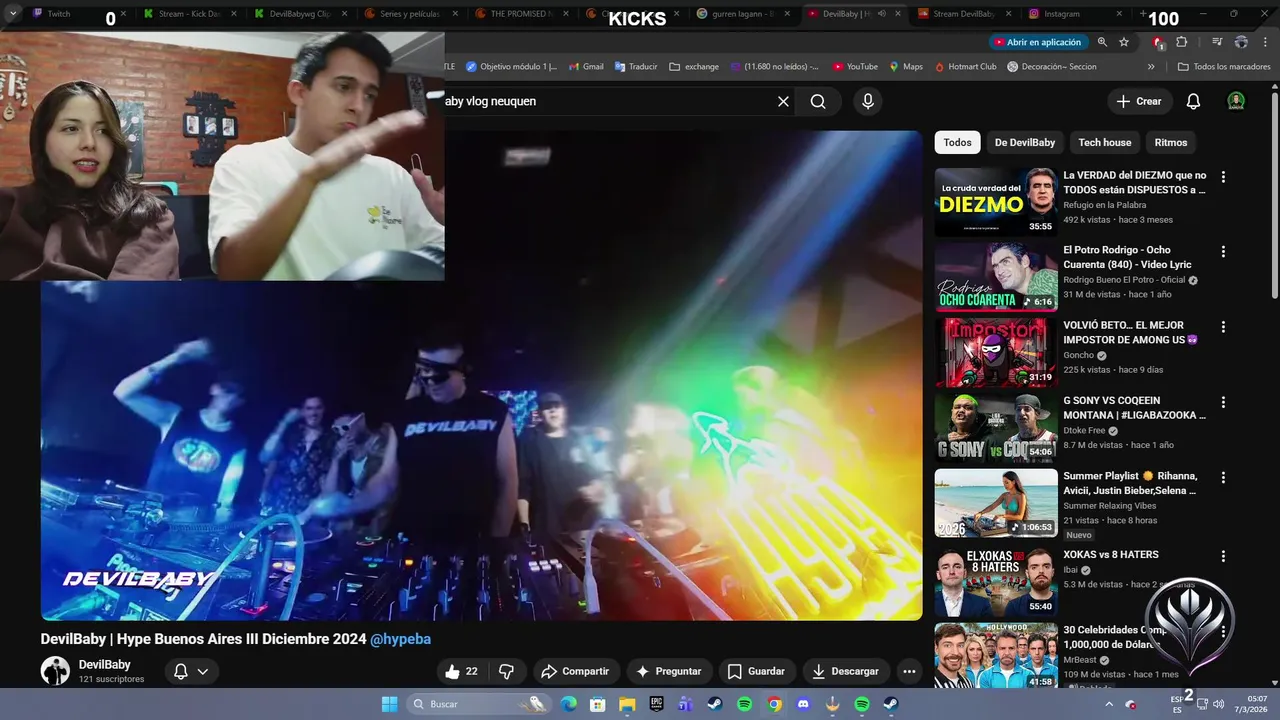The width and height of the screenshot is (1280, 720).
Task: Open the YouTube bookmark in bookmarks bar
Action: [x=854, y=67]
